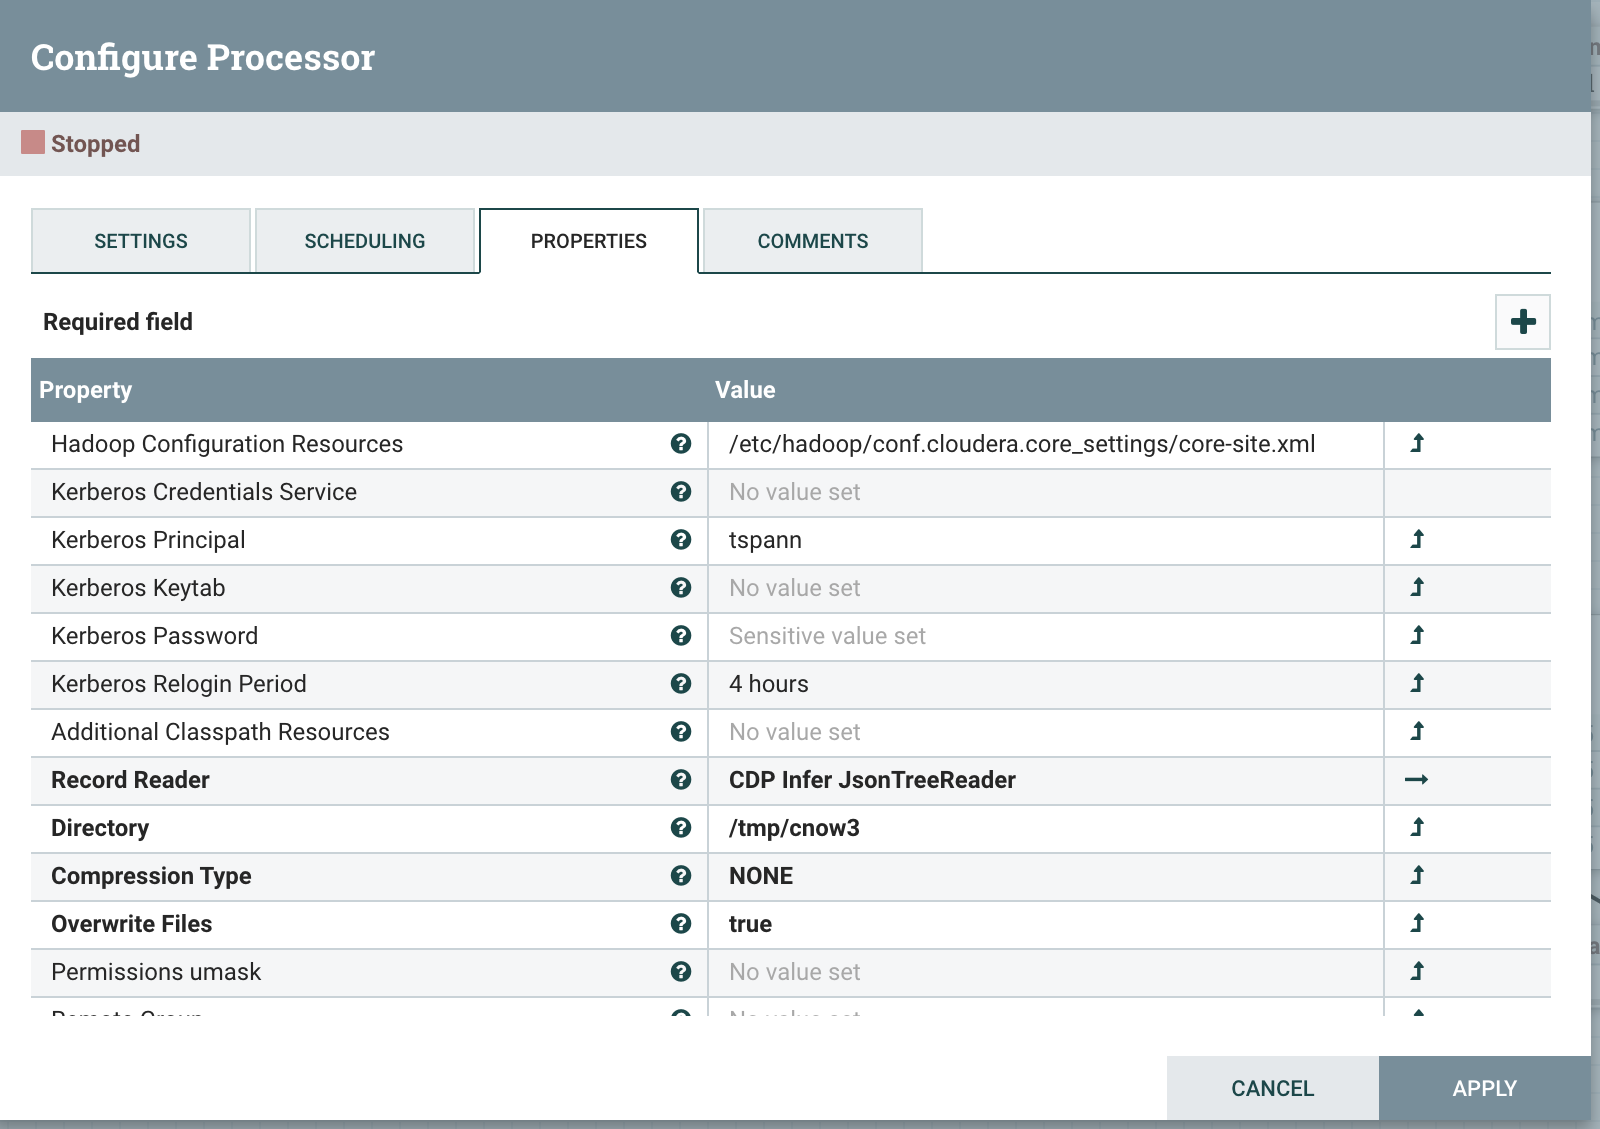Apply the processor configuration
This screenshot has height=1129, width=1600.
click(1485, 1088)
